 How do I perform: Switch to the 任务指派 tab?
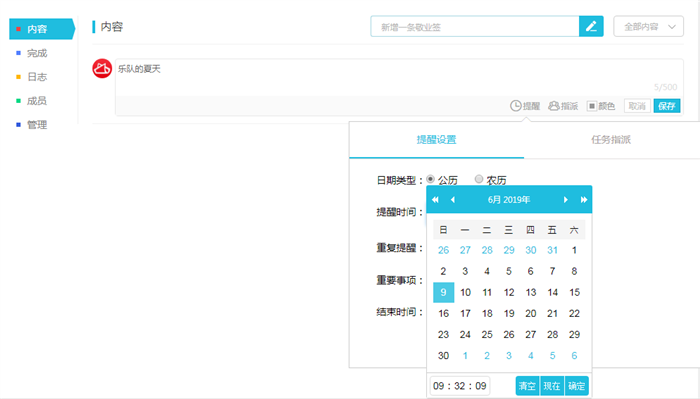(x=611, y=140)
